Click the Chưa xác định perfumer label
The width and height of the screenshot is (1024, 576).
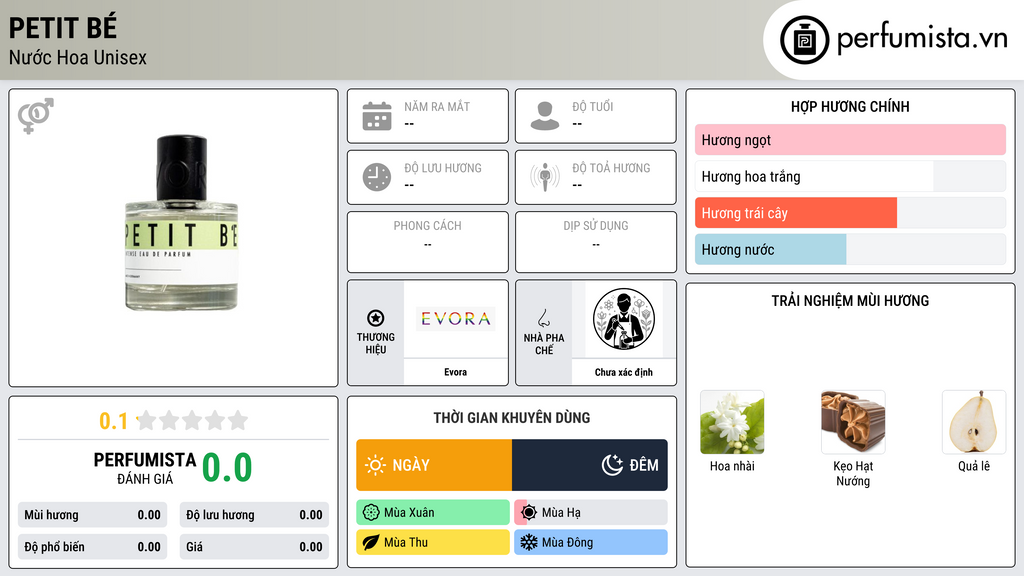coord(624,372)
